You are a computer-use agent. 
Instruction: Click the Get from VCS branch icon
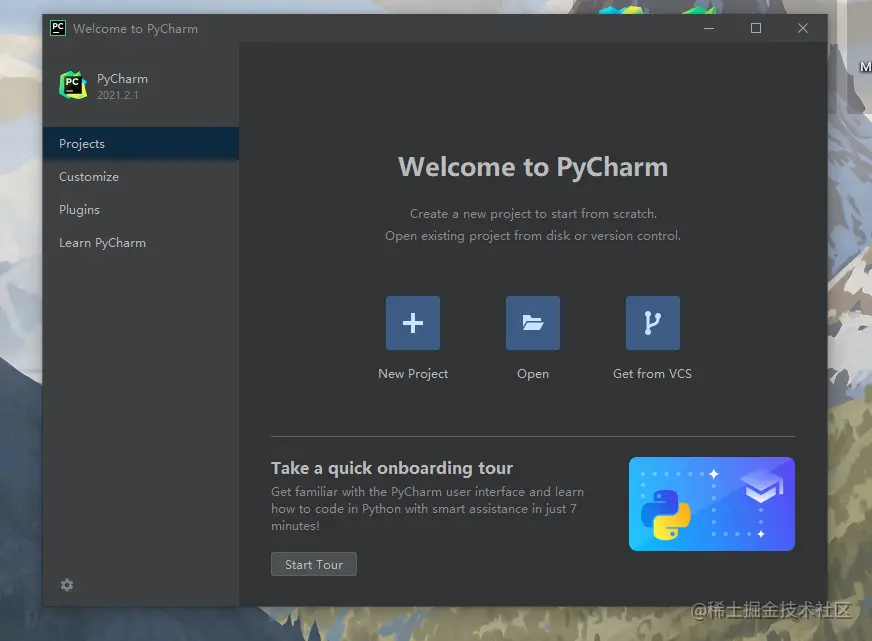pyautogui.click(x=652, y=323)
